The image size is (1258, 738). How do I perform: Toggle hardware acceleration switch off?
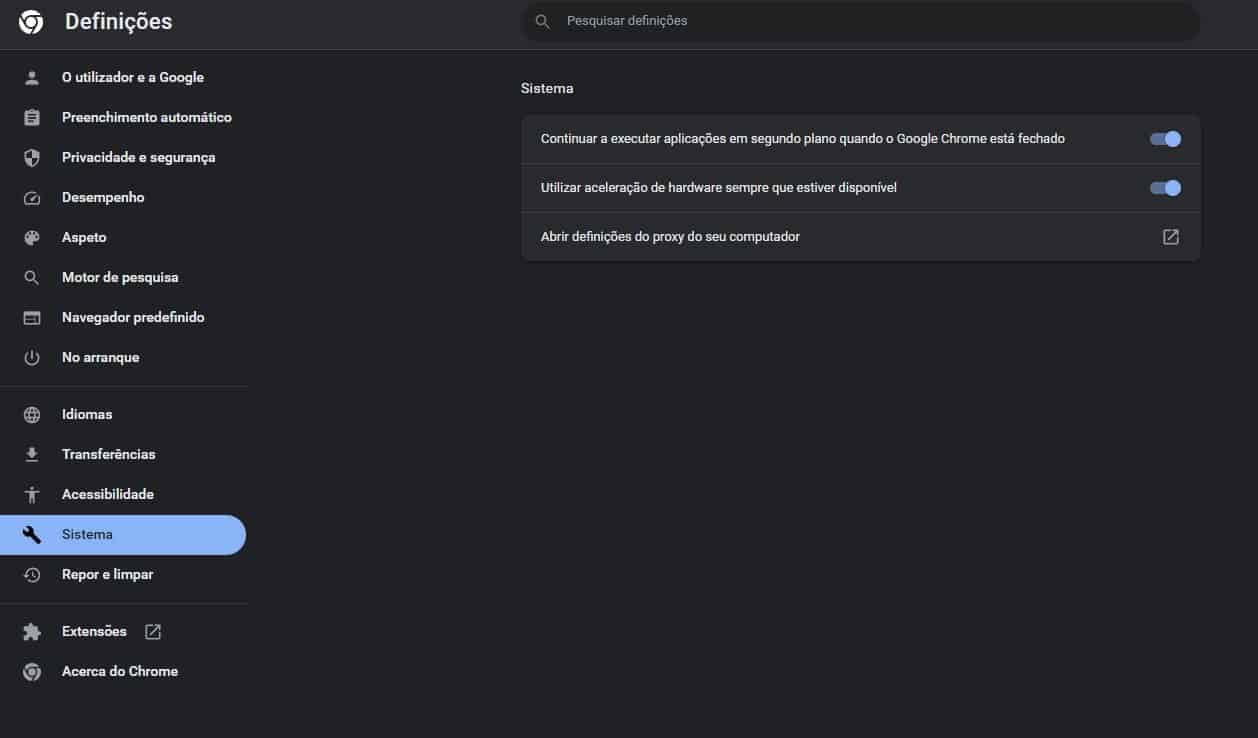click(x=1165, y=188)
